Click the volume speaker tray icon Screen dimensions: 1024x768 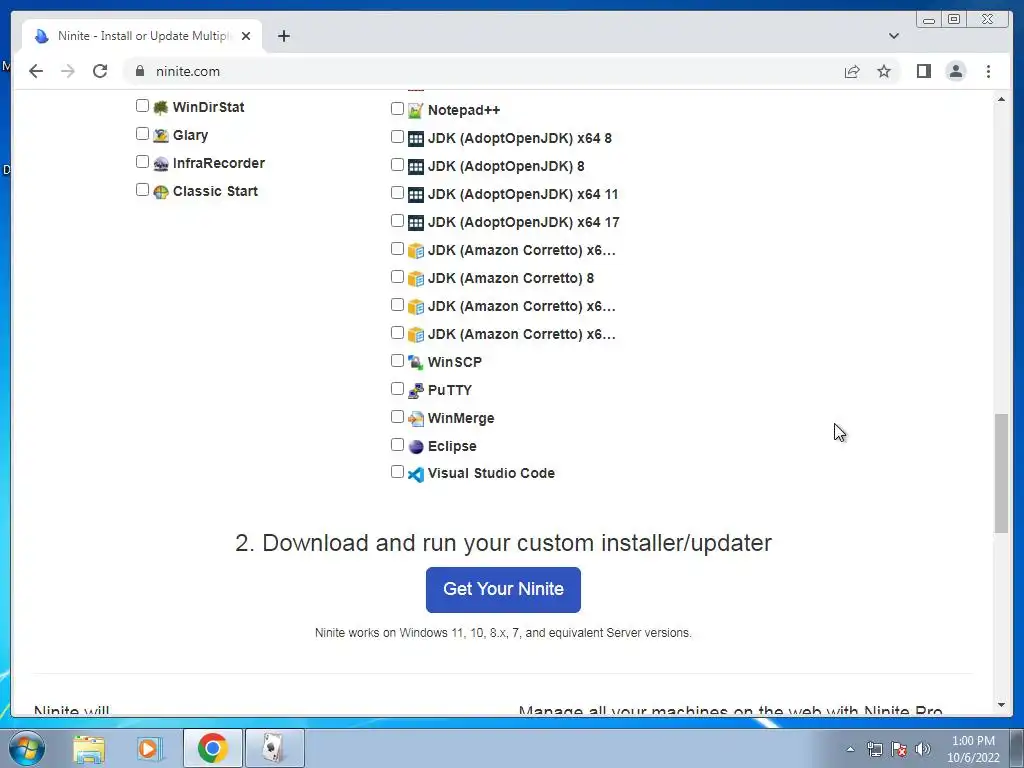(922, 749)
